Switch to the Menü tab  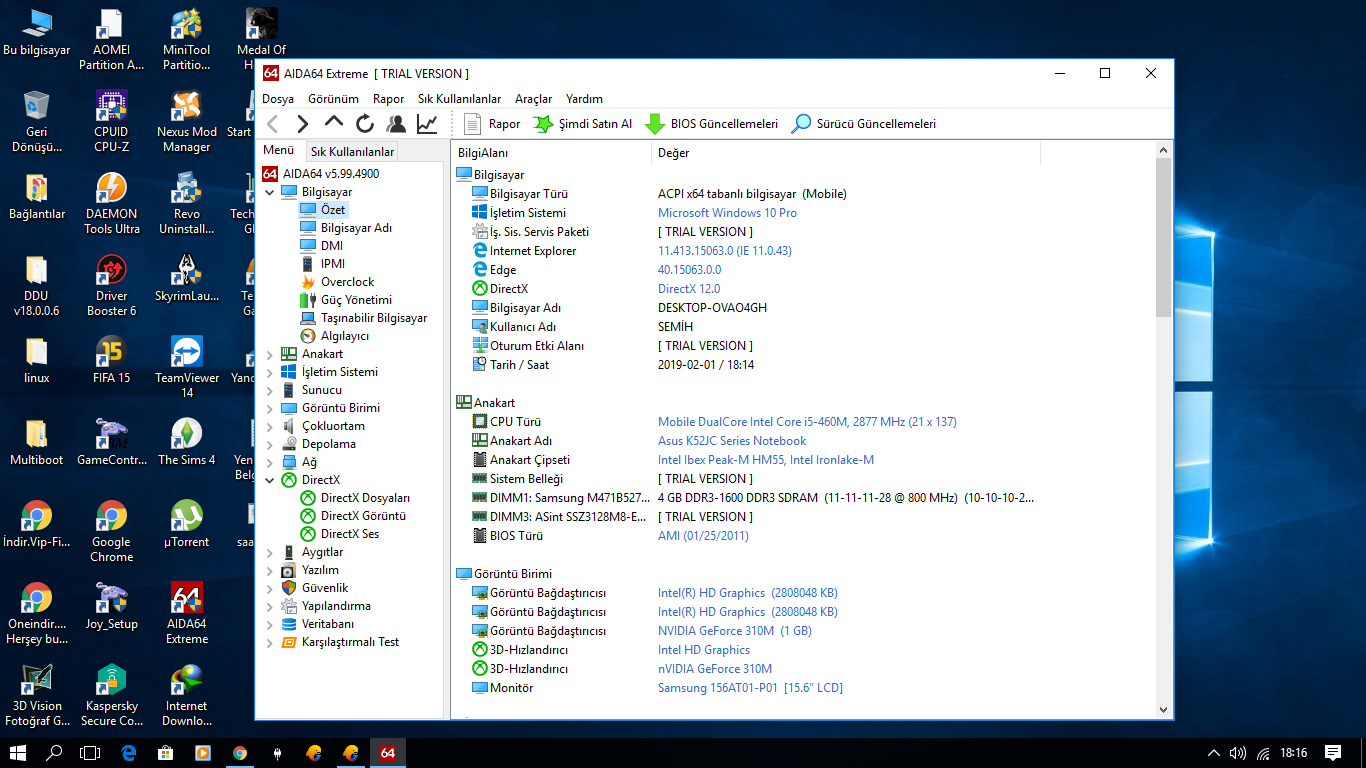tap(278, 151)
